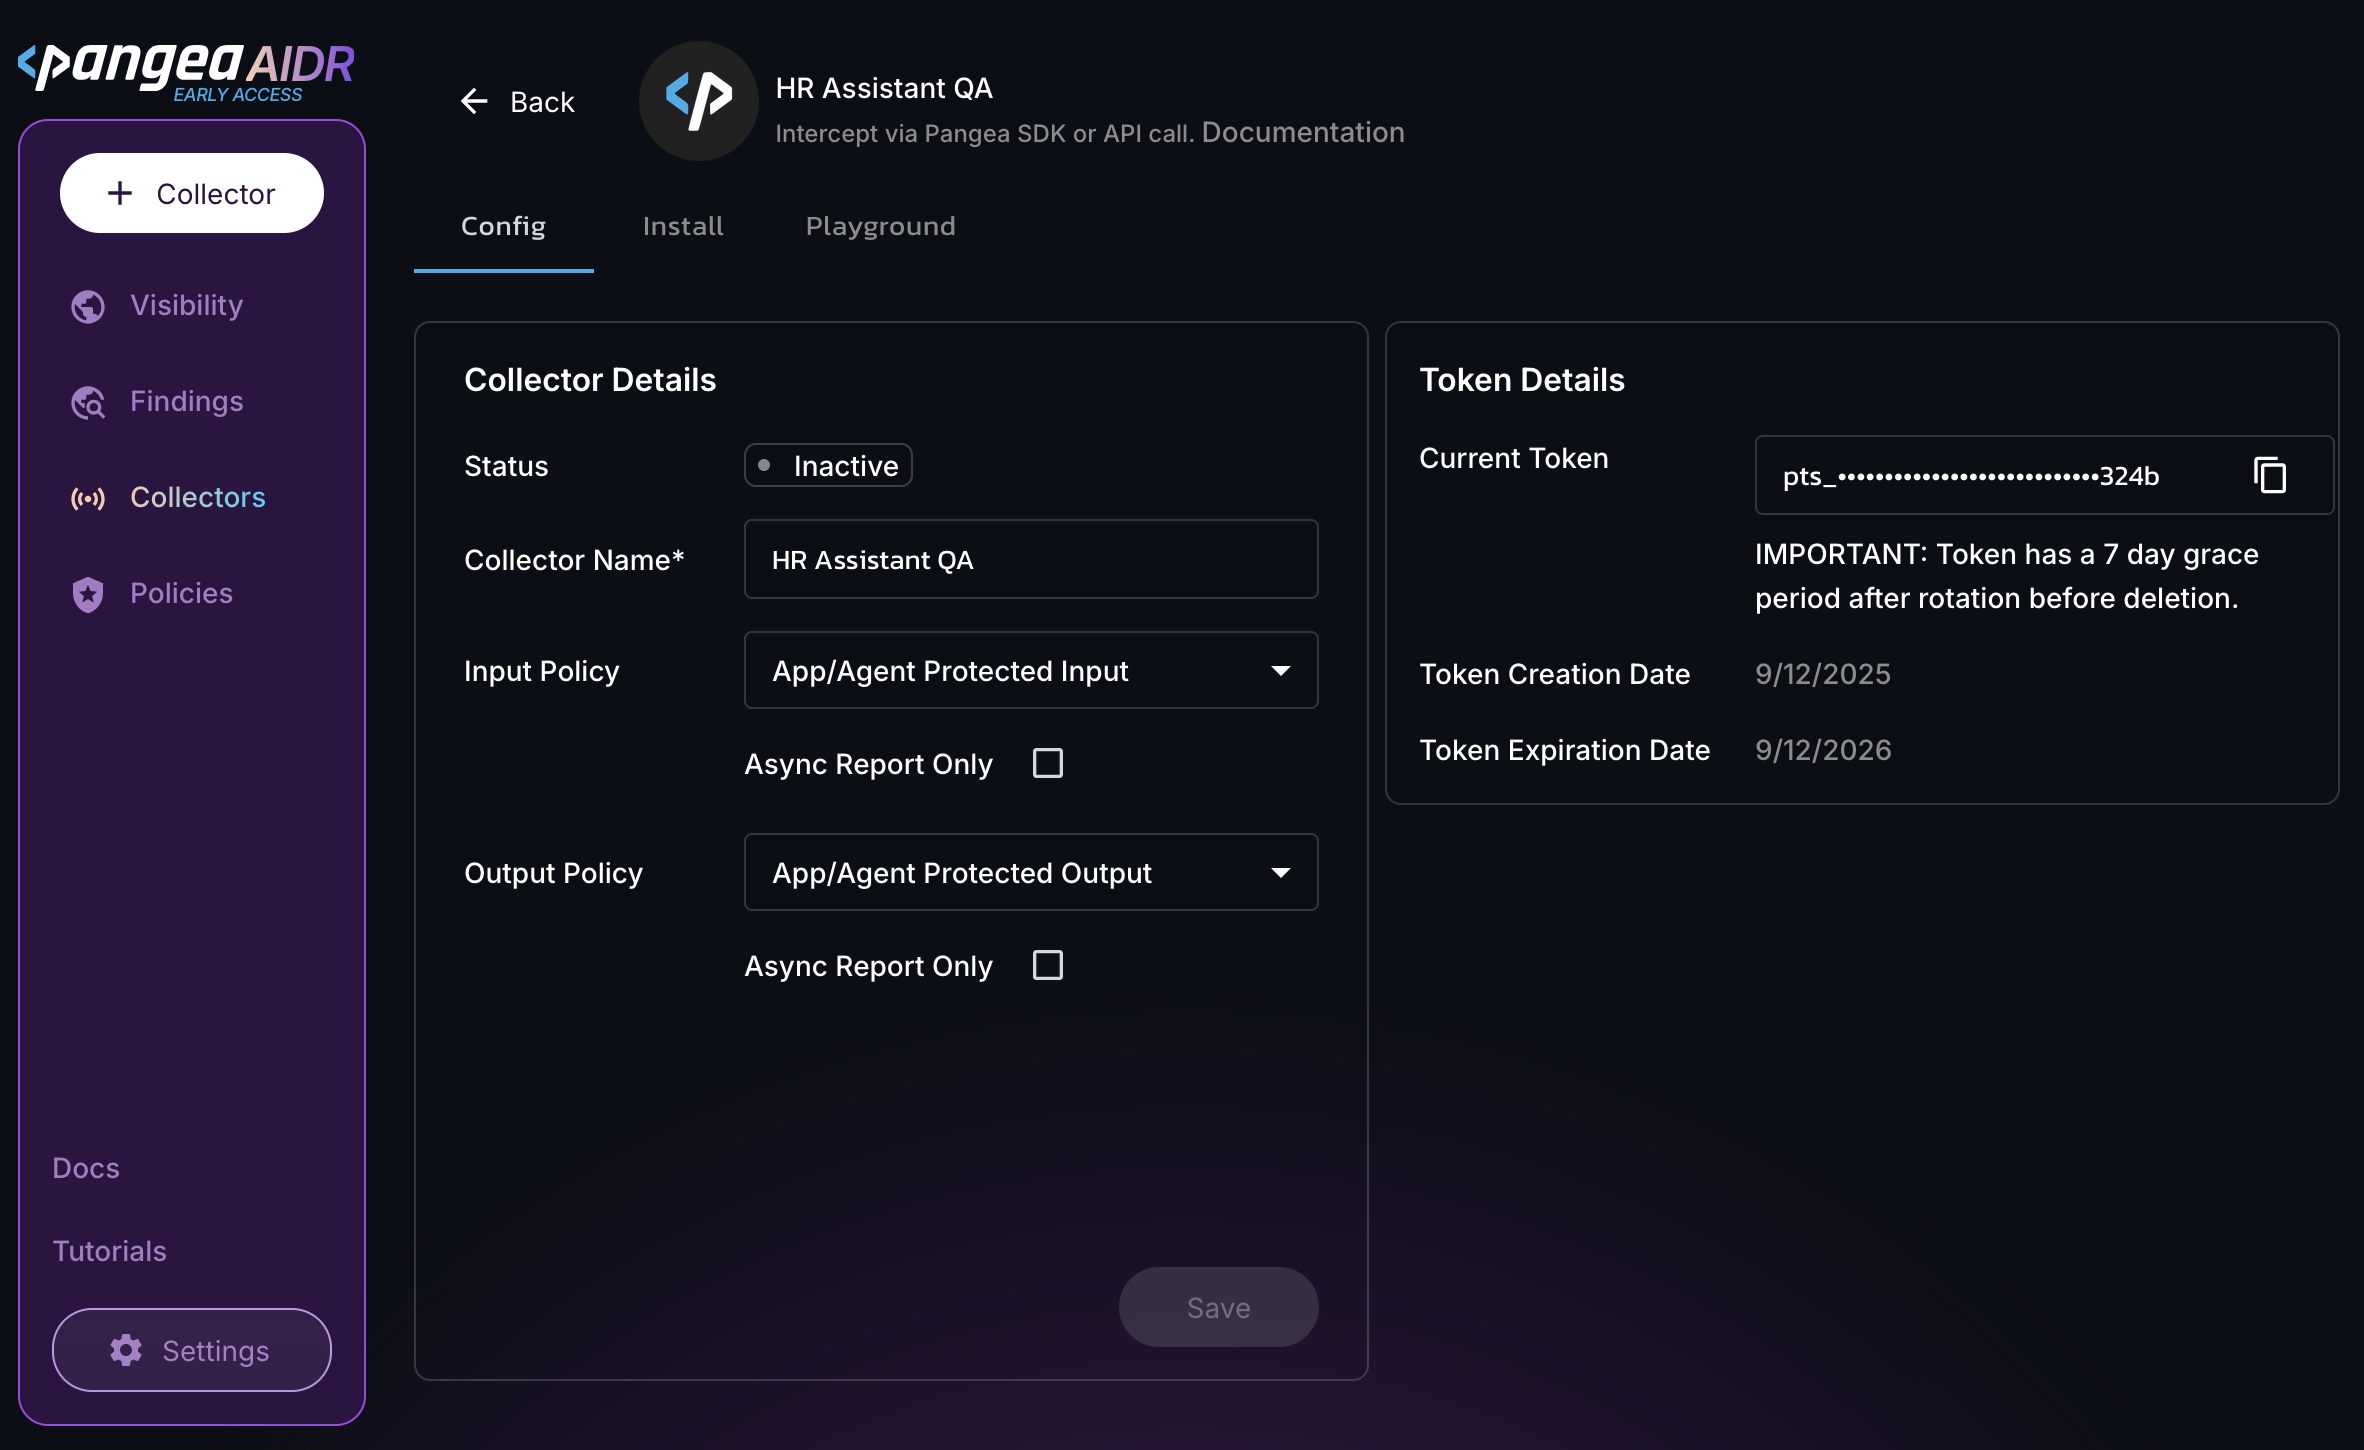The image size is (2364, 1450).
Task: Click the Collector Name input field
Action: [x=1030, y=559]
